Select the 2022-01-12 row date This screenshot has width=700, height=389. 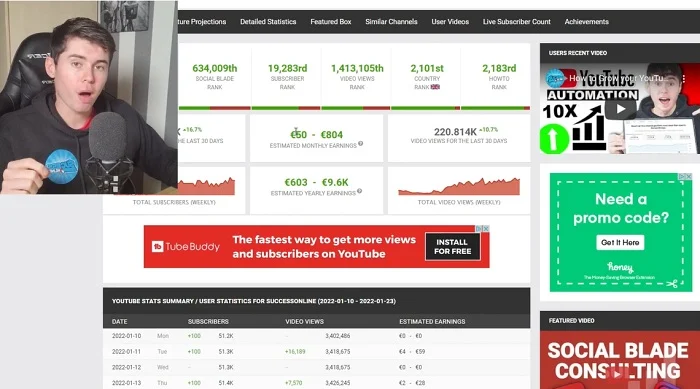coord(126,367)
